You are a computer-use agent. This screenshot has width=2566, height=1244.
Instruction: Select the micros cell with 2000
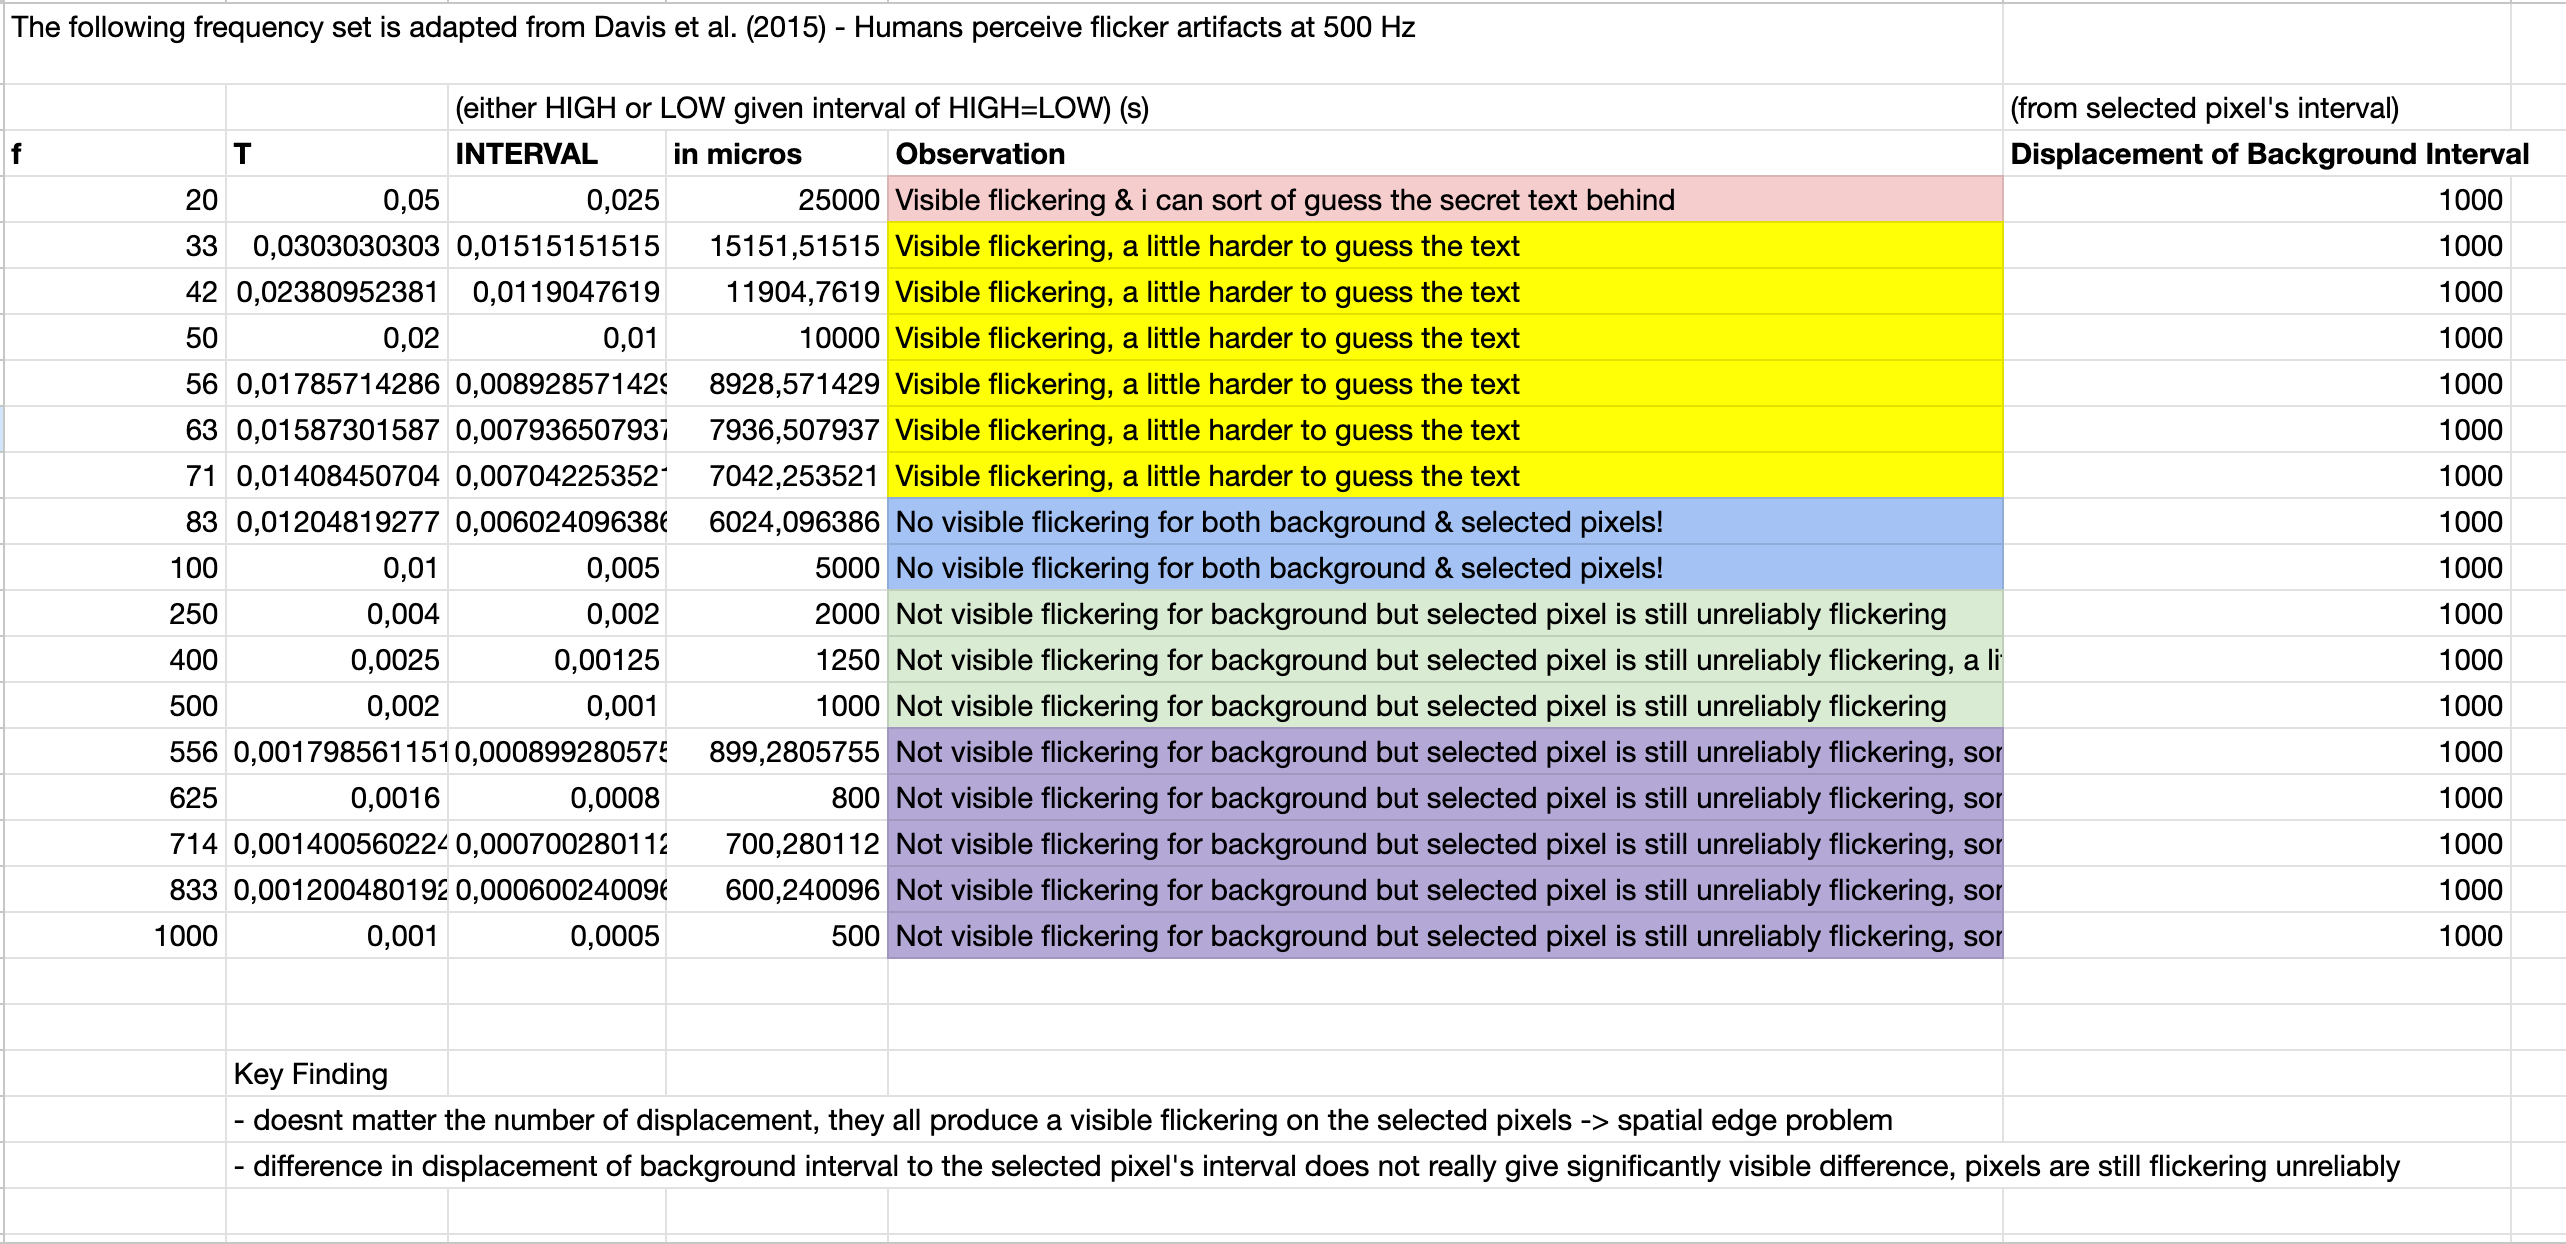(777, 613)
